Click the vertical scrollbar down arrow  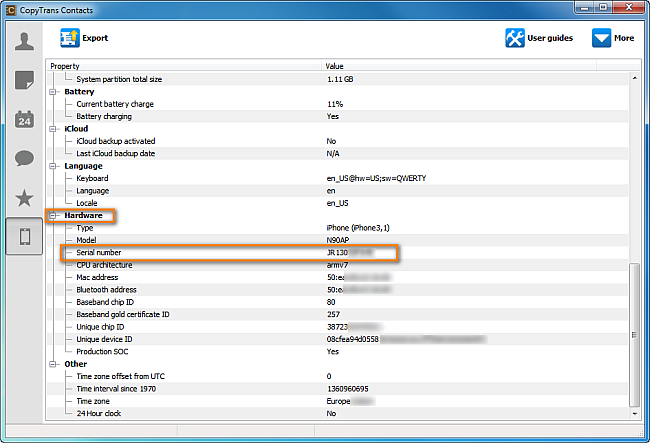tap(635, 414)
